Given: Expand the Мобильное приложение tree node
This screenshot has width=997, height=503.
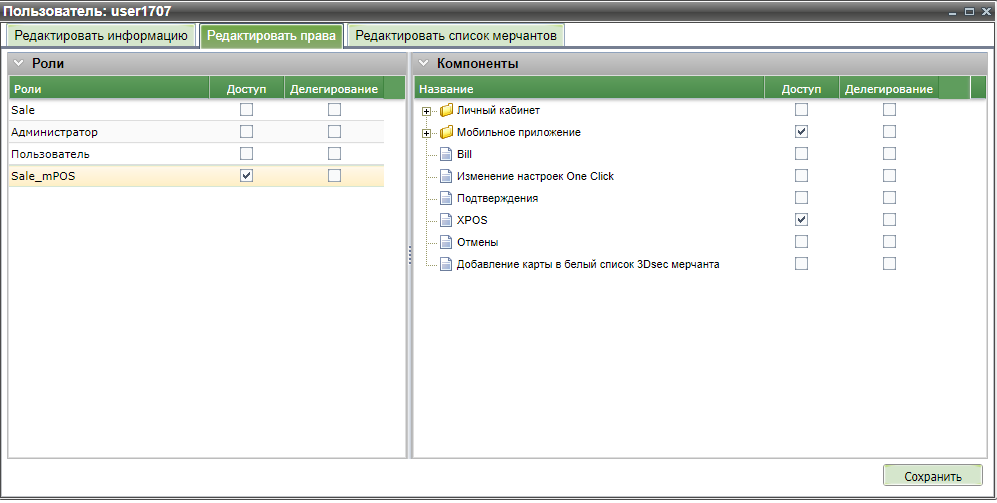Looking at the screenshot, I should (x=427, y=133).
